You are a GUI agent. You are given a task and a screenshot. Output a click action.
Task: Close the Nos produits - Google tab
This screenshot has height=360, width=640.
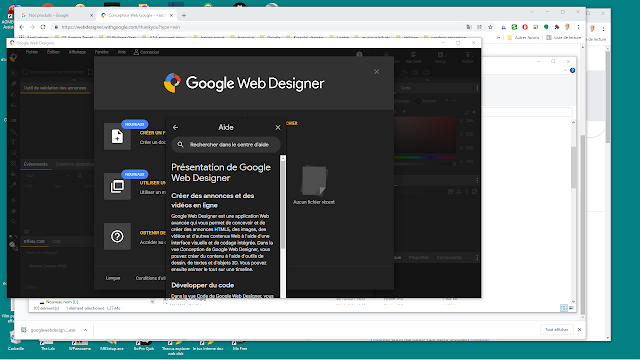click(91, 15)
